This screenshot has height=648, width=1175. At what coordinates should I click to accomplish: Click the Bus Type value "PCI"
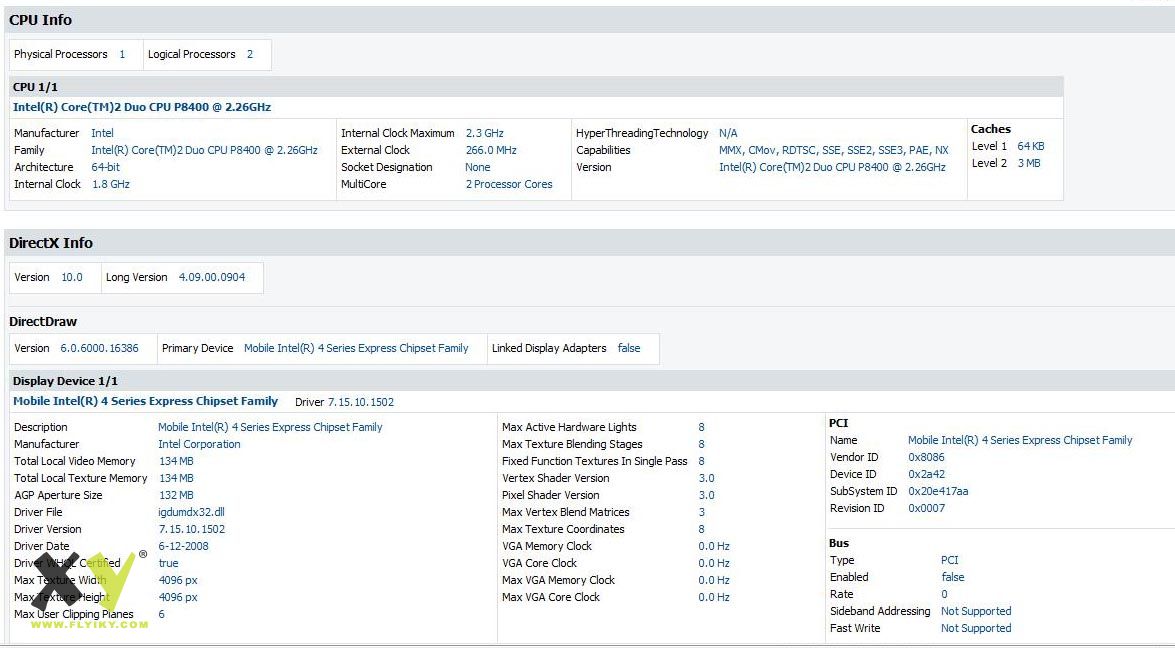click(949, 560)
